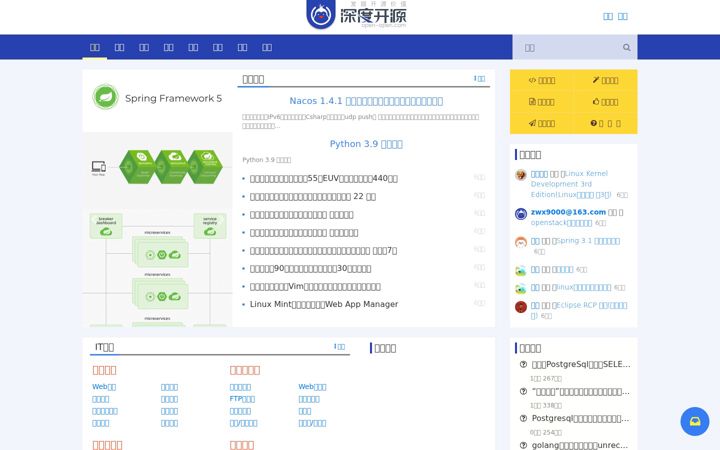Open the news item mentioning Vim

(x=315, y=287)
